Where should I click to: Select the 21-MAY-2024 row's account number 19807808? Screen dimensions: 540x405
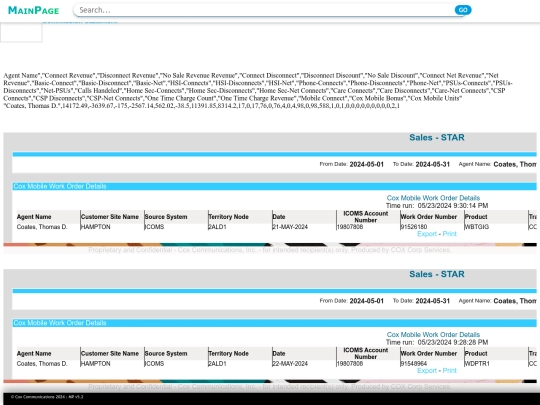point(350,227)
